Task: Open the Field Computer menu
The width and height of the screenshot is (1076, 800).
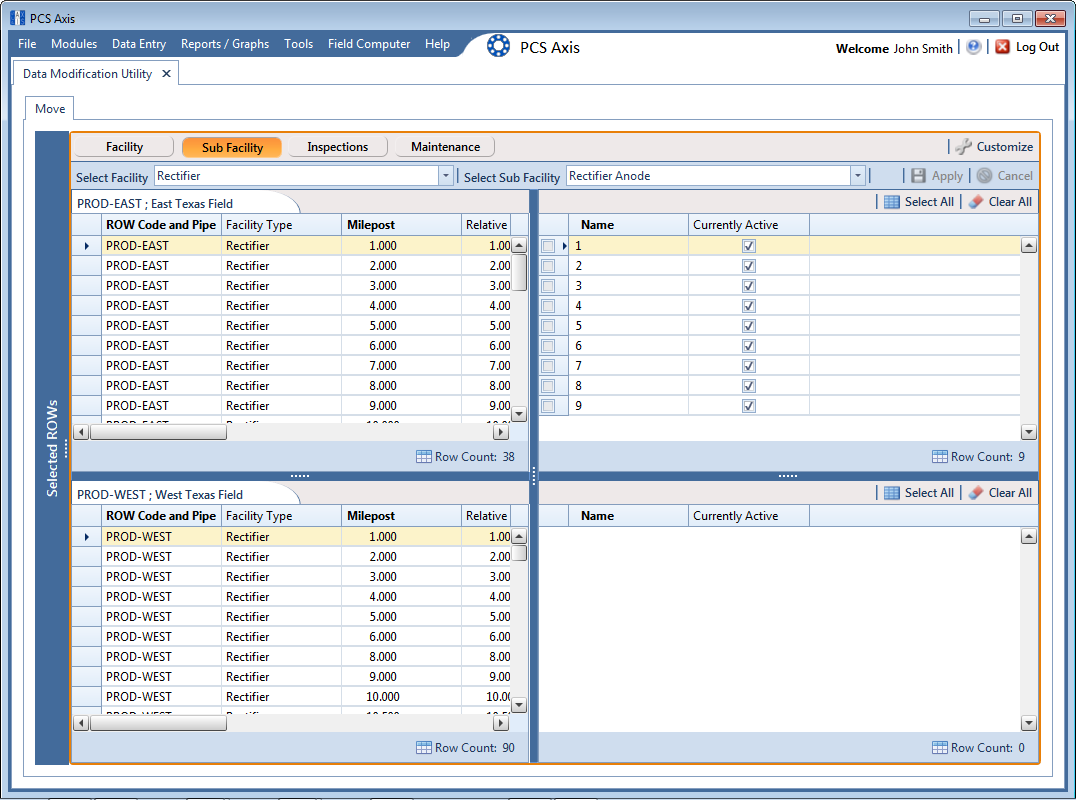Action: [369, 44]
